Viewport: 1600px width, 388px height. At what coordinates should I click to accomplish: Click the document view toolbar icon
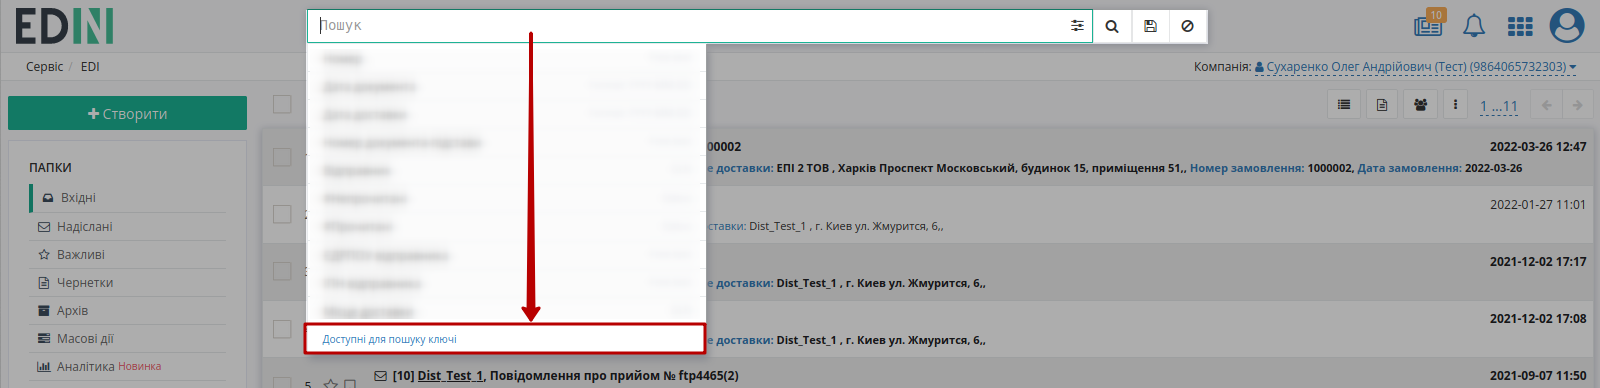[x=1382, y=104]
